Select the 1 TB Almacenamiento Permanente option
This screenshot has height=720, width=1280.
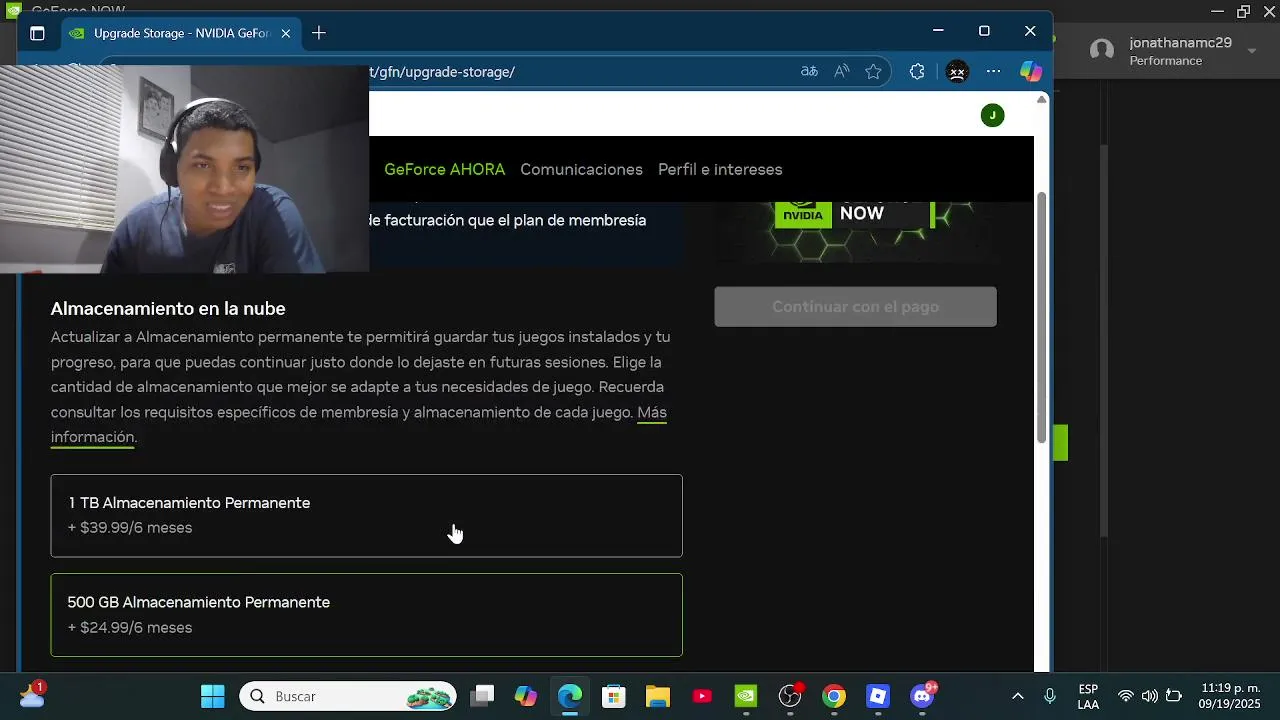(x=366, y=515)
